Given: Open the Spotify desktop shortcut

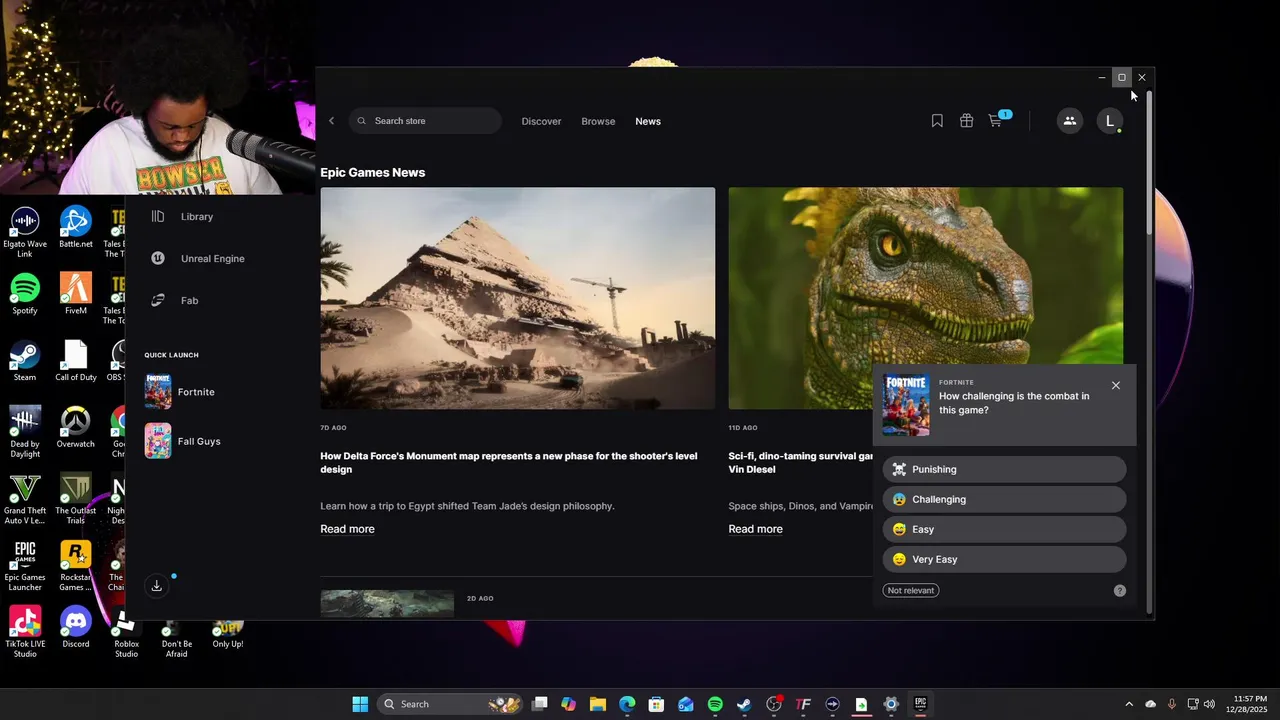Looking at the screenshot, I should (25, 295).
